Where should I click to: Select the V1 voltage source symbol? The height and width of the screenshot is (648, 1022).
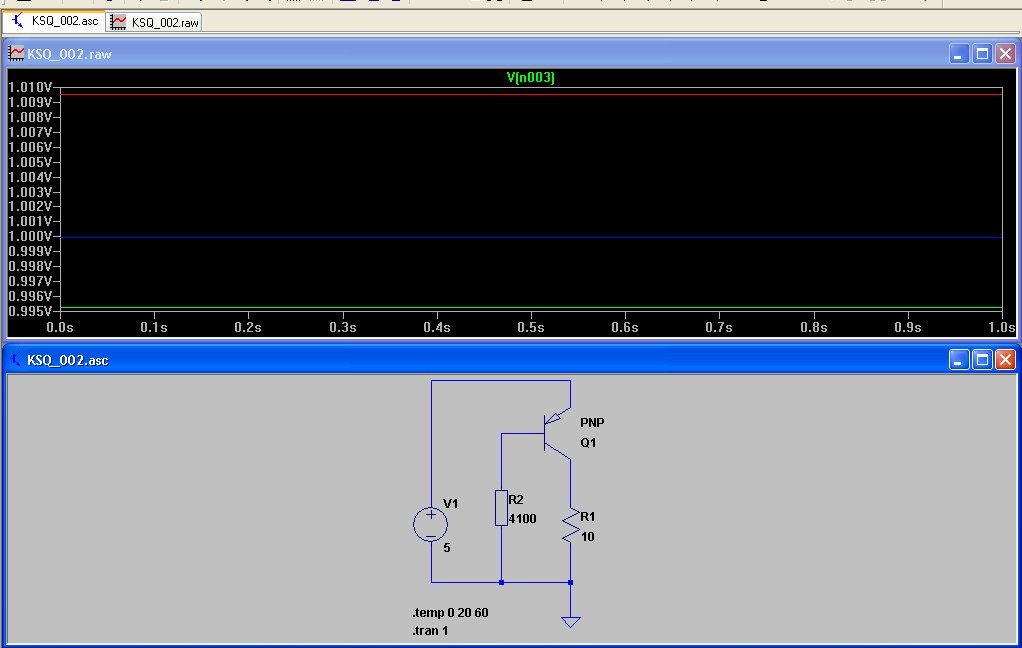coord(431,524)
